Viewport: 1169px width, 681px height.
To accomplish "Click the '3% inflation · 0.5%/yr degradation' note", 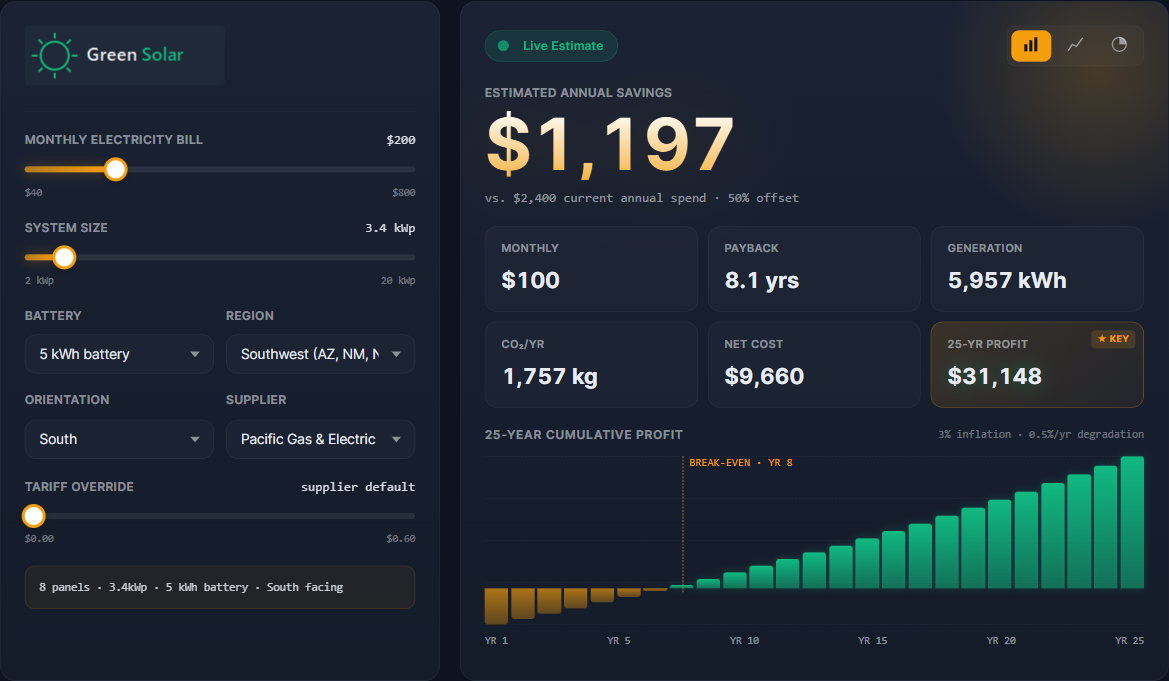I will pos(1041,434).
